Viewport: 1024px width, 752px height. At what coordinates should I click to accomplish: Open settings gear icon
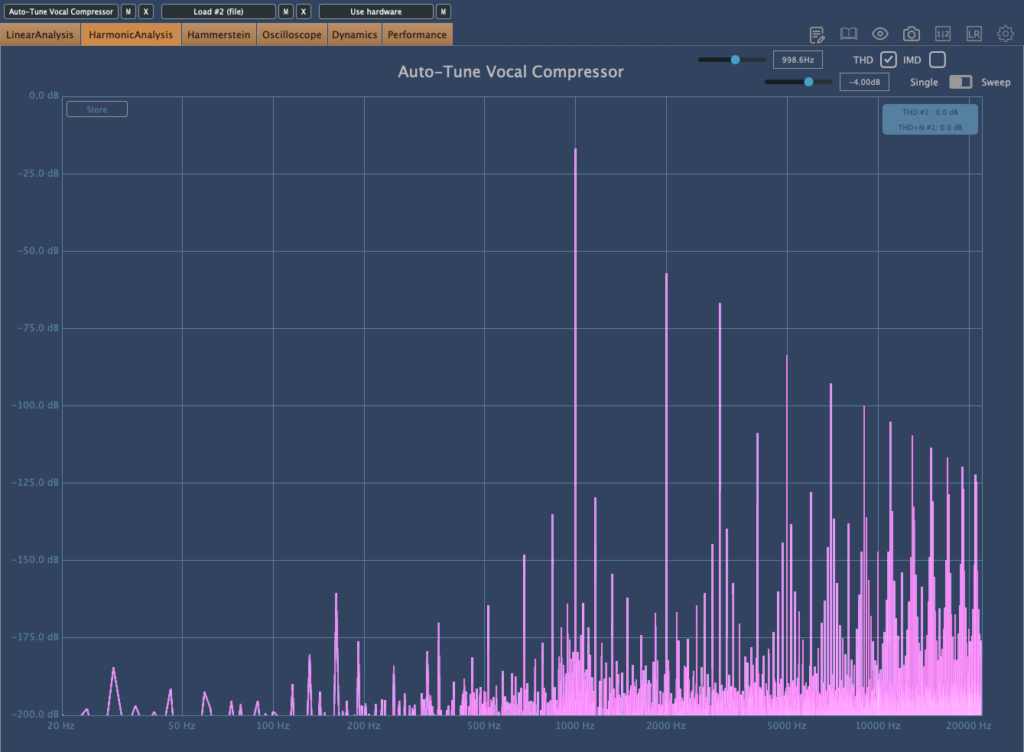[x=1005, y=33]
